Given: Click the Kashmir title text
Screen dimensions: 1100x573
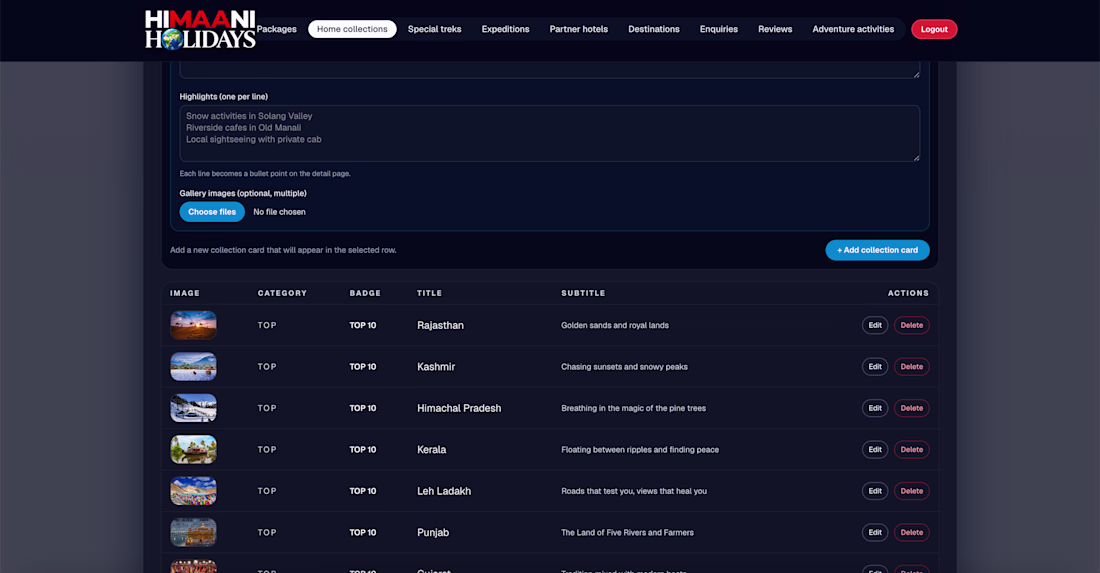Looking at the screenshot, I should (436, 367).
